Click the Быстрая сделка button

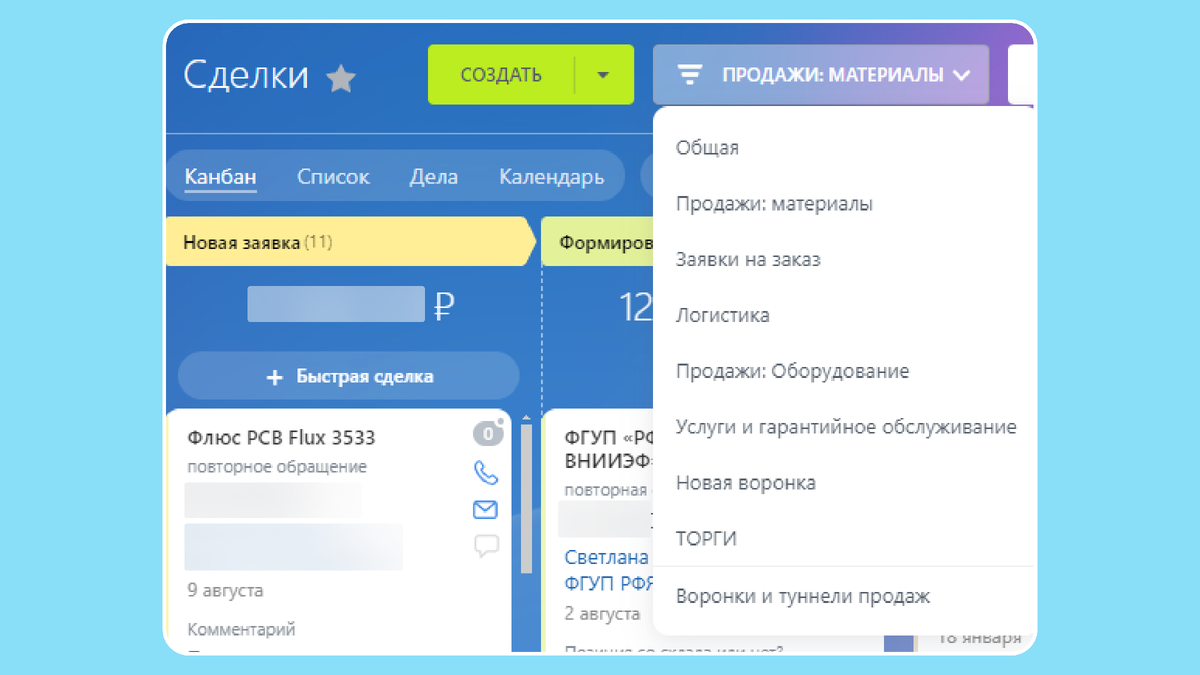[x=349, y=377]
